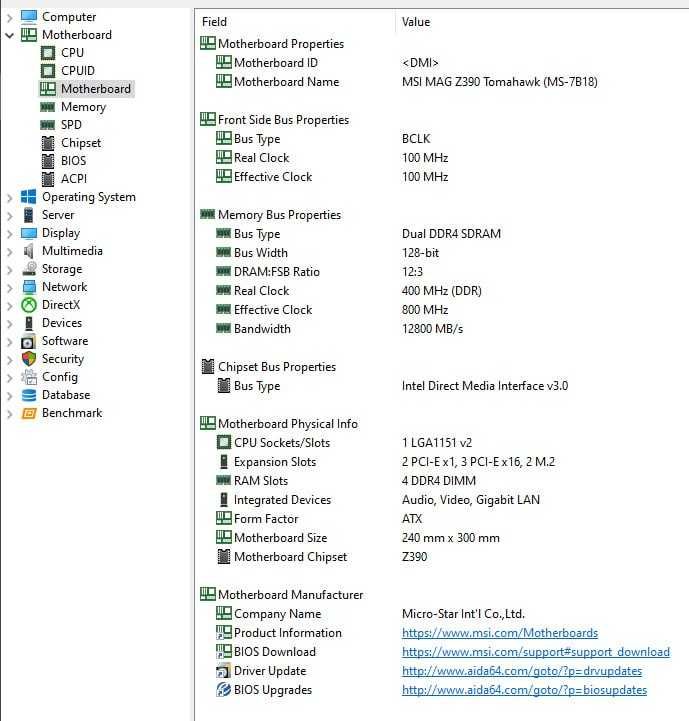Click the Operating System Windows logo icon
The image size is (689, 721).
point(29,197)
